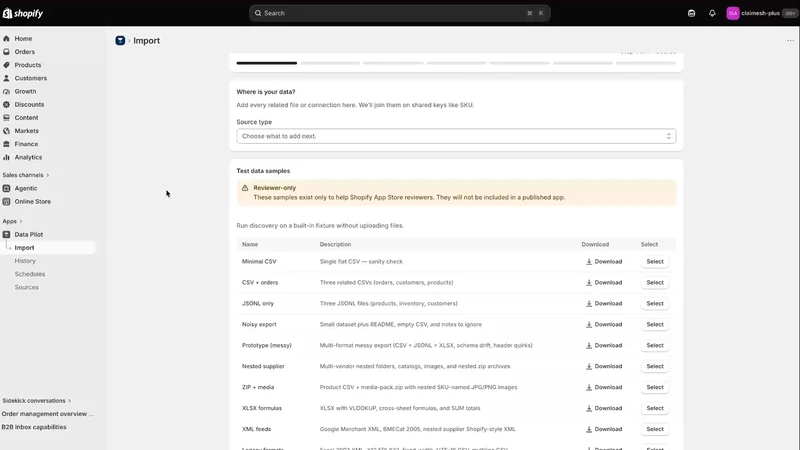The height and width of the screenshot is (450, 800).
Task: Click the Shopify logo
Action: click(23, 13)
